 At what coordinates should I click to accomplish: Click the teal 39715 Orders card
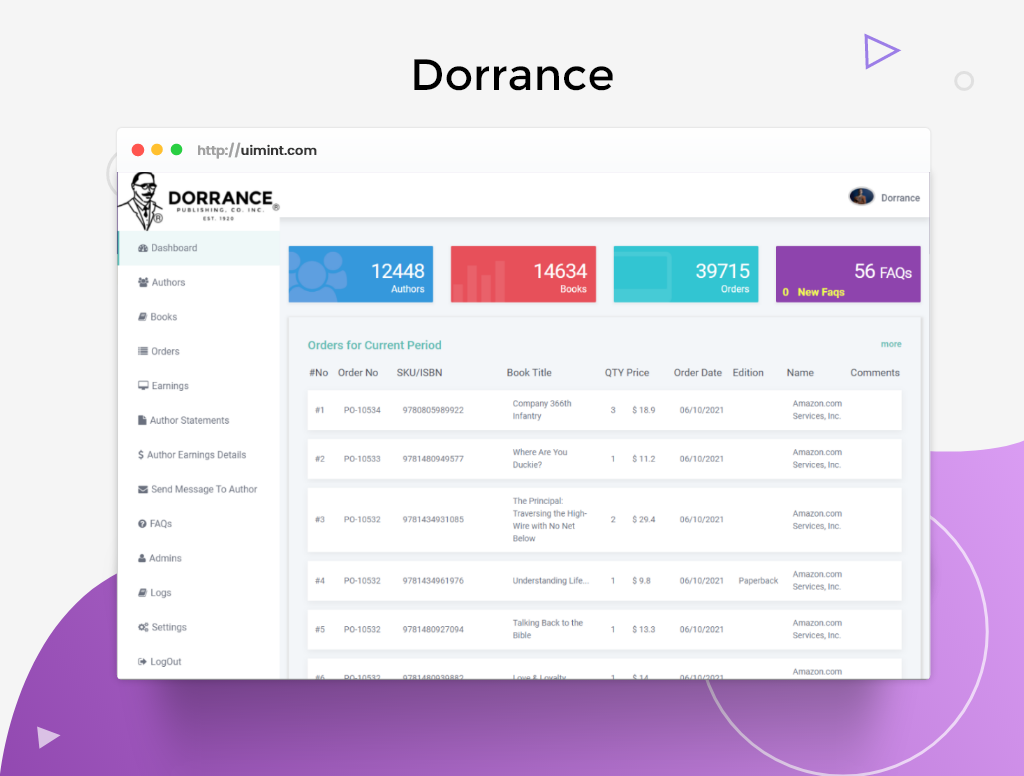685,274
